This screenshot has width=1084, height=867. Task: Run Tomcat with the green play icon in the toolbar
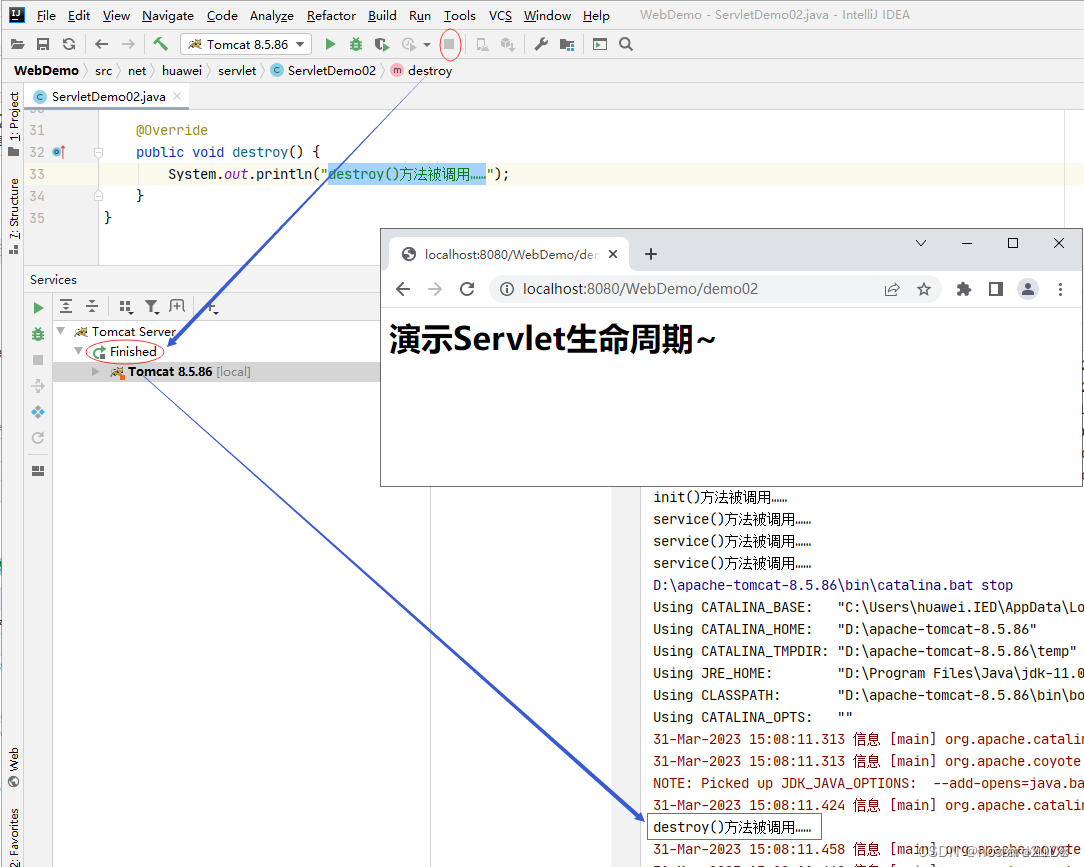pos(330,44)
